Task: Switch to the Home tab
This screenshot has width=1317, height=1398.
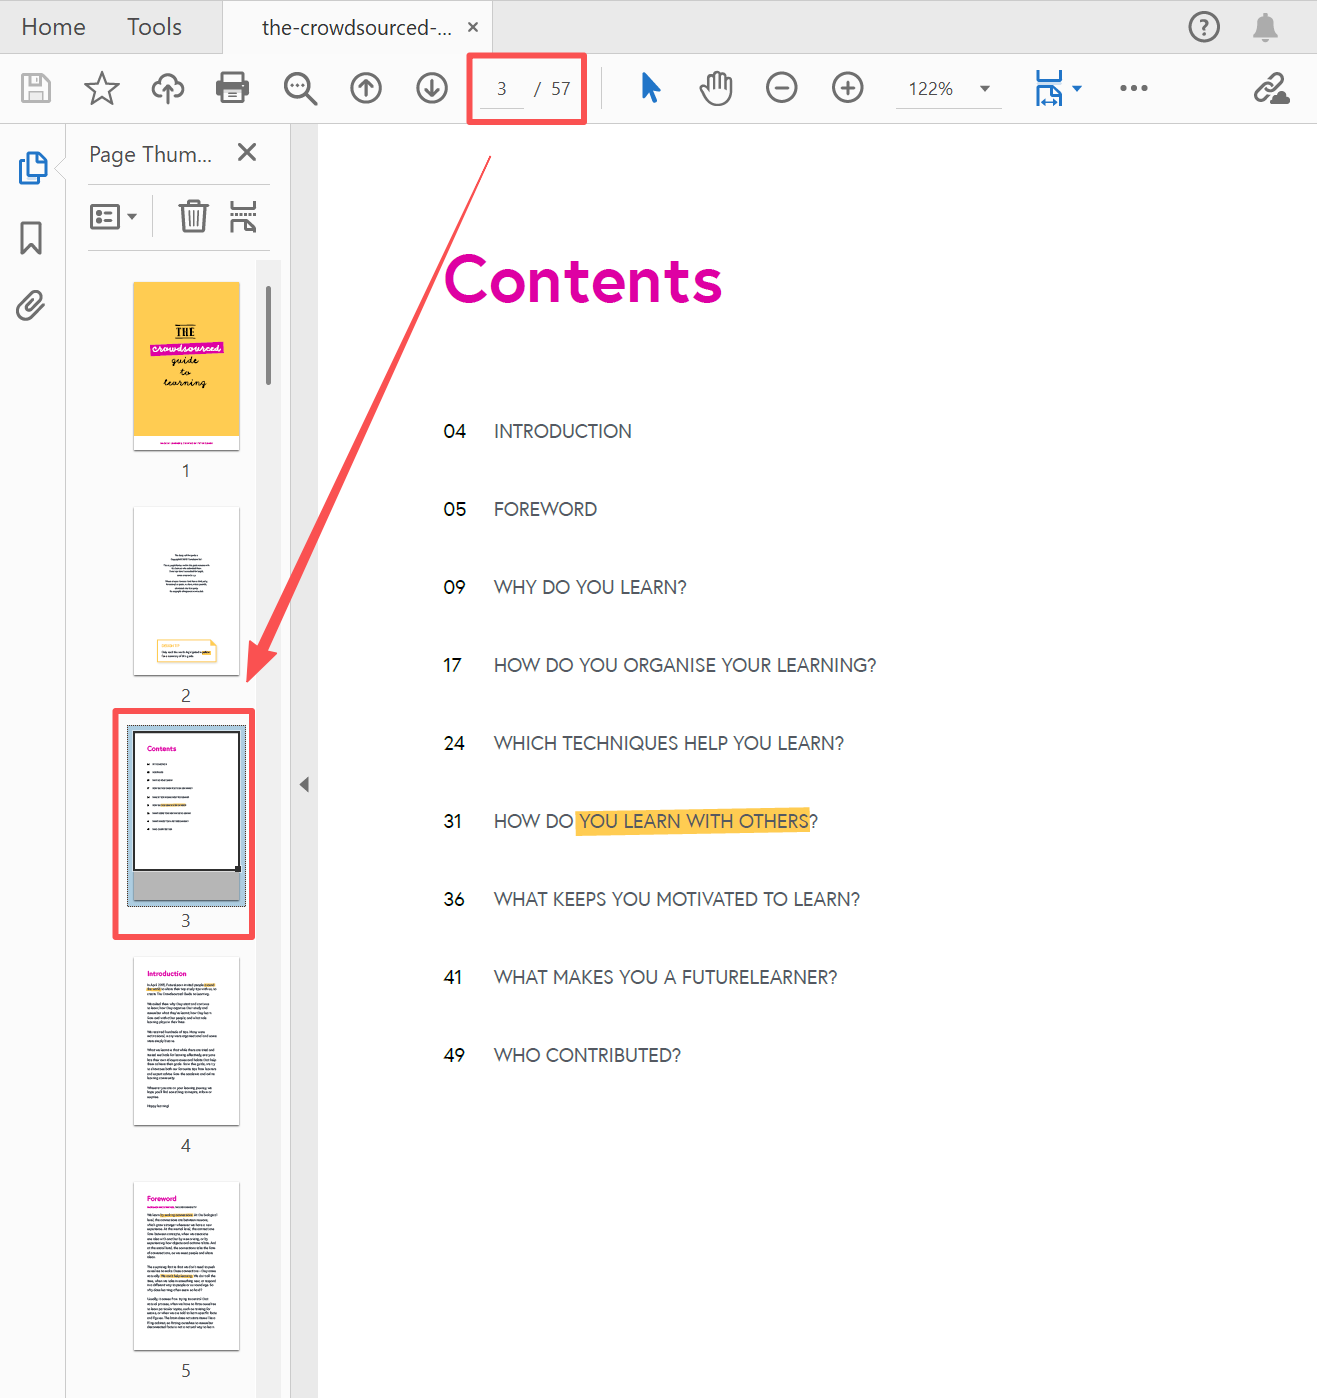Action: [x=54, y=27]
